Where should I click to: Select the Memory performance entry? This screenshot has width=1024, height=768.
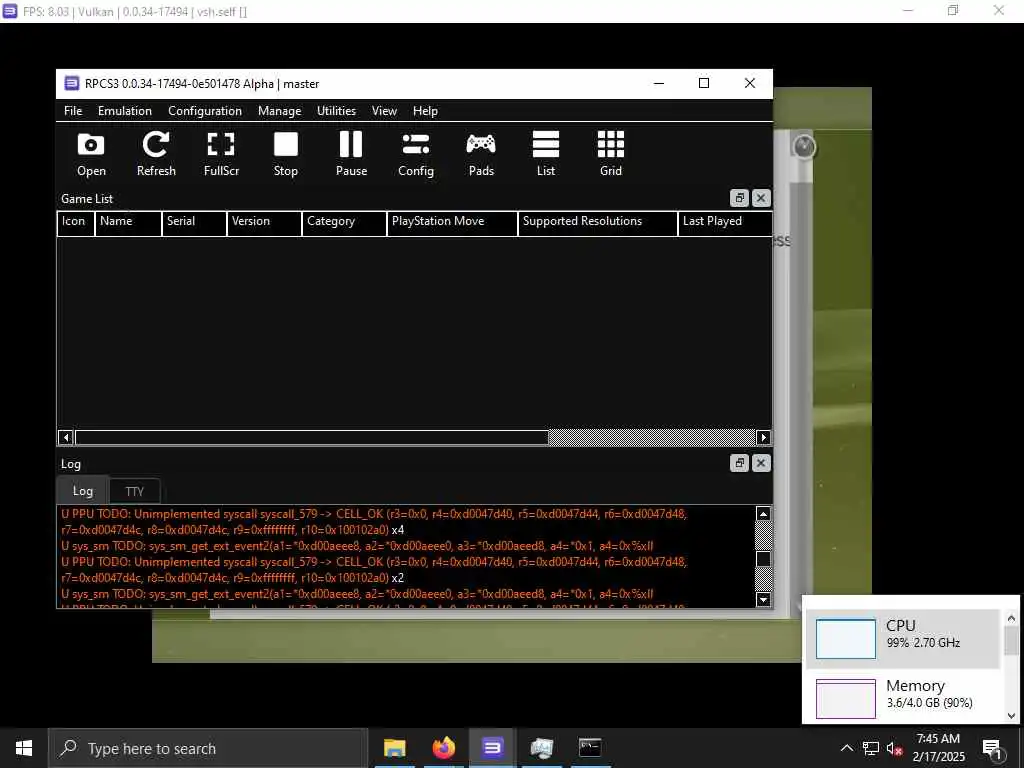(x=903, y=697)
